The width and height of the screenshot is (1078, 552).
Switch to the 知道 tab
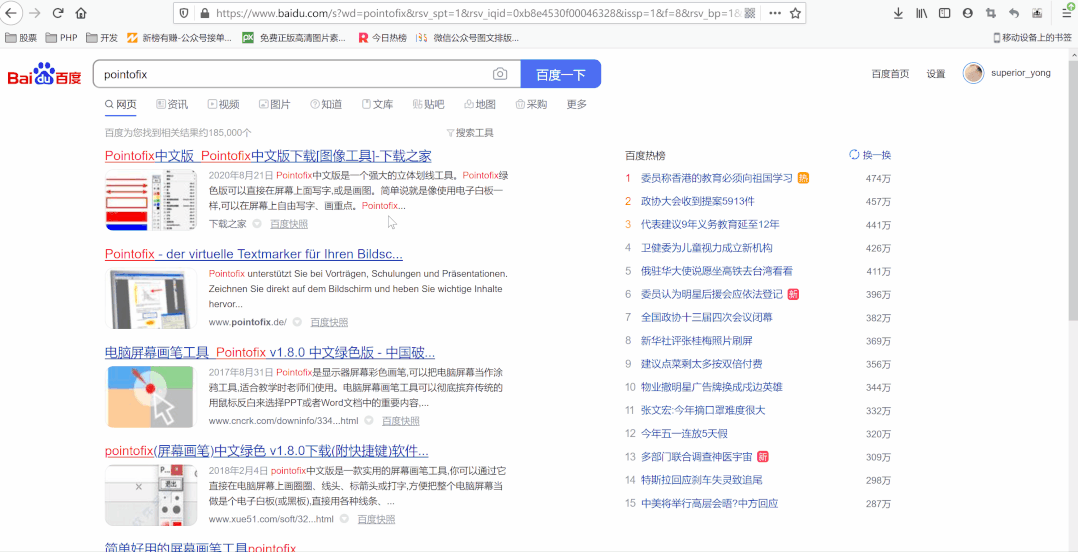(x=326, y=104)
